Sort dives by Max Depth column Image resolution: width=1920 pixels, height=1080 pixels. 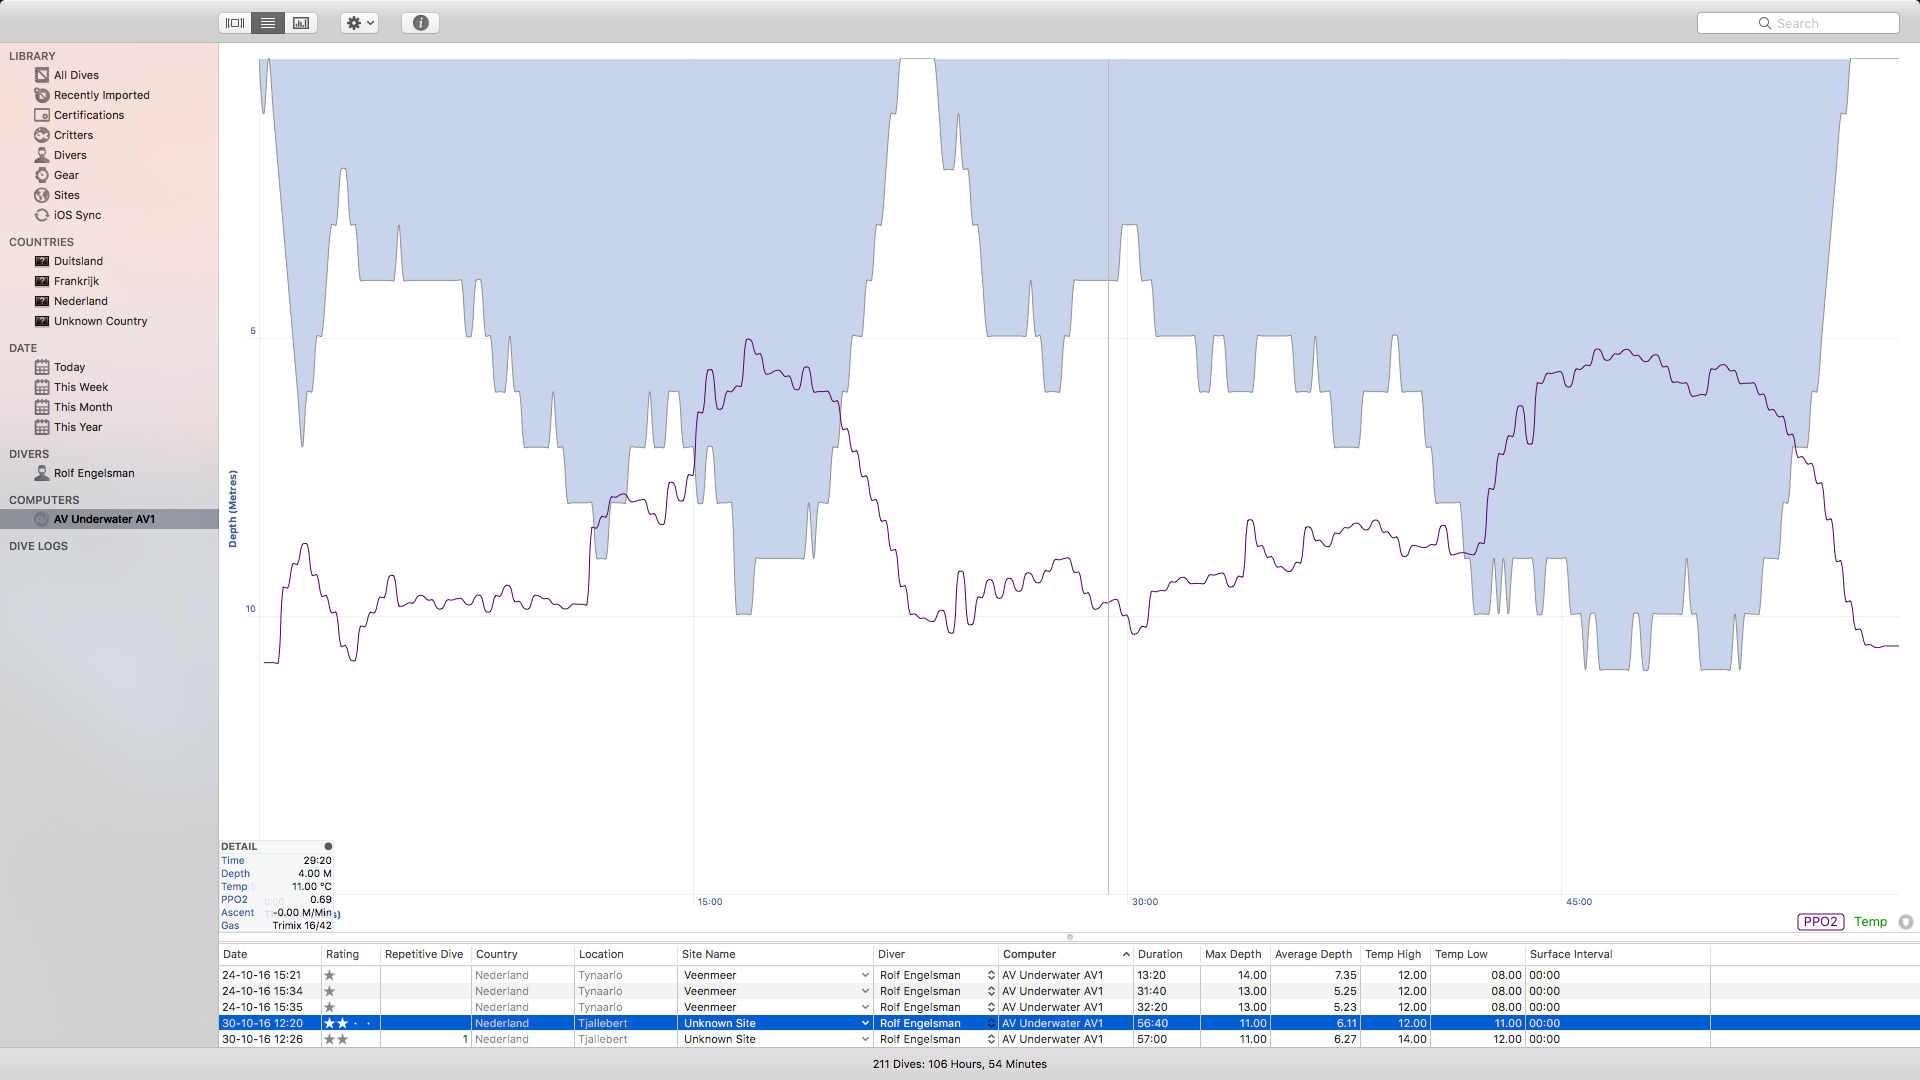1232,954
